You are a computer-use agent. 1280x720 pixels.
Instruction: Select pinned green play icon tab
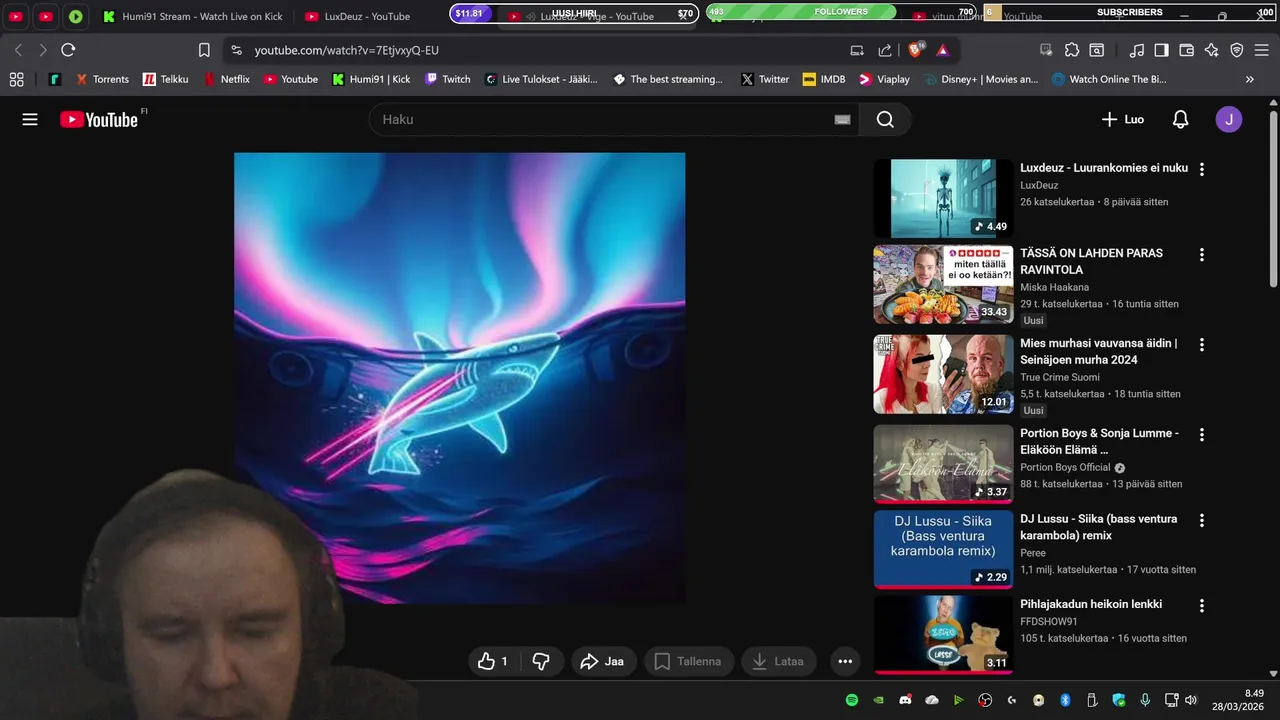point(76,17)
